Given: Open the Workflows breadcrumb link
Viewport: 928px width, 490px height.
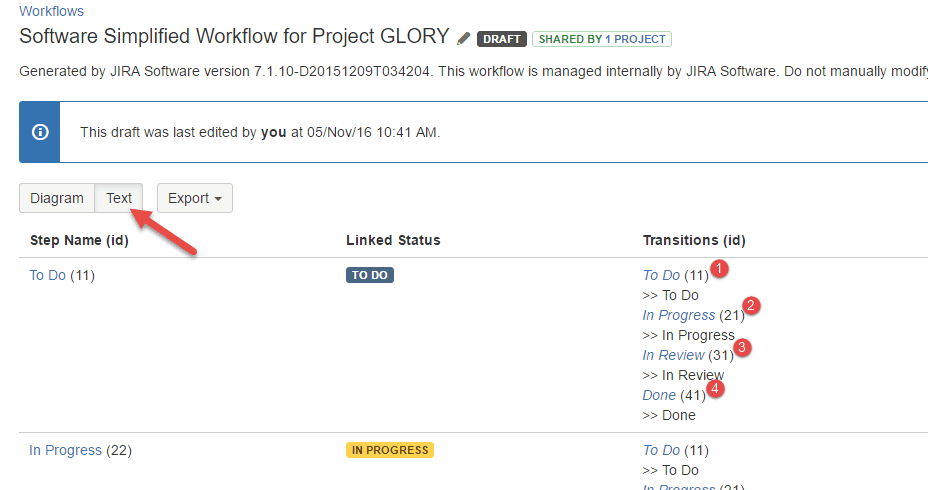Looking at the screenshot, I should (x=51, y=11).
